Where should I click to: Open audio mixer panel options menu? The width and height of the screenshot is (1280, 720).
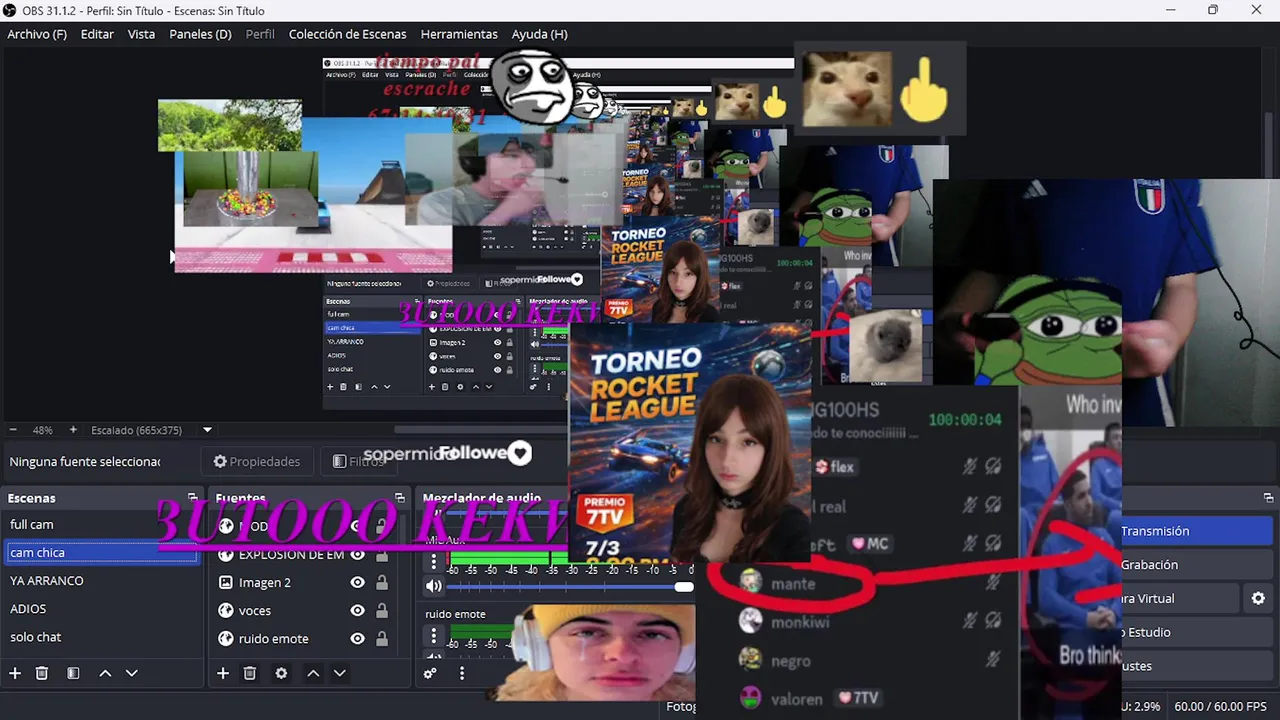(x=461, y=673)
